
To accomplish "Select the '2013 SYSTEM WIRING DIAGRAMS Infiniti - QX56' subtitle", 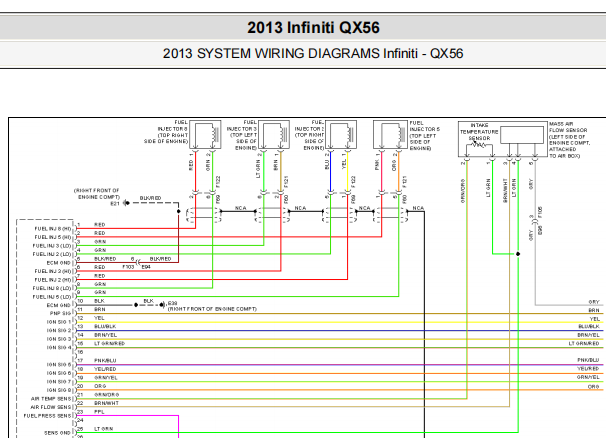I will point(313,53).
